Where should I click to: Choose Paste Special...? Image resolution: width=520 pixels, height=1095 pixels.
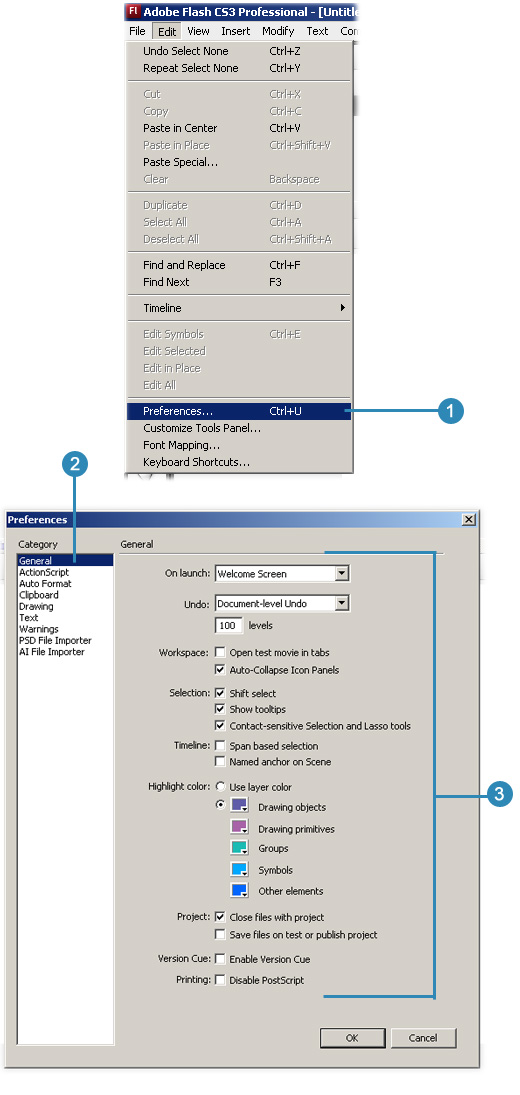coord(239,162)
